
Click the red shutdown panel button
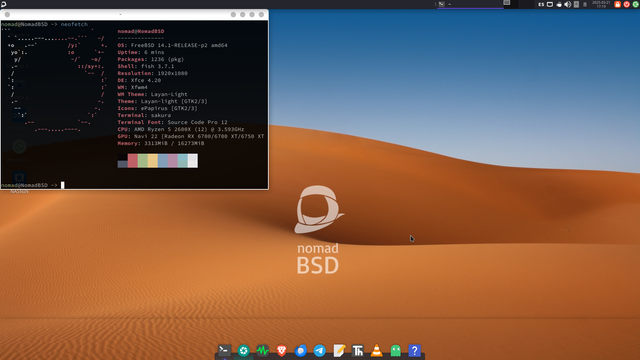627,4
